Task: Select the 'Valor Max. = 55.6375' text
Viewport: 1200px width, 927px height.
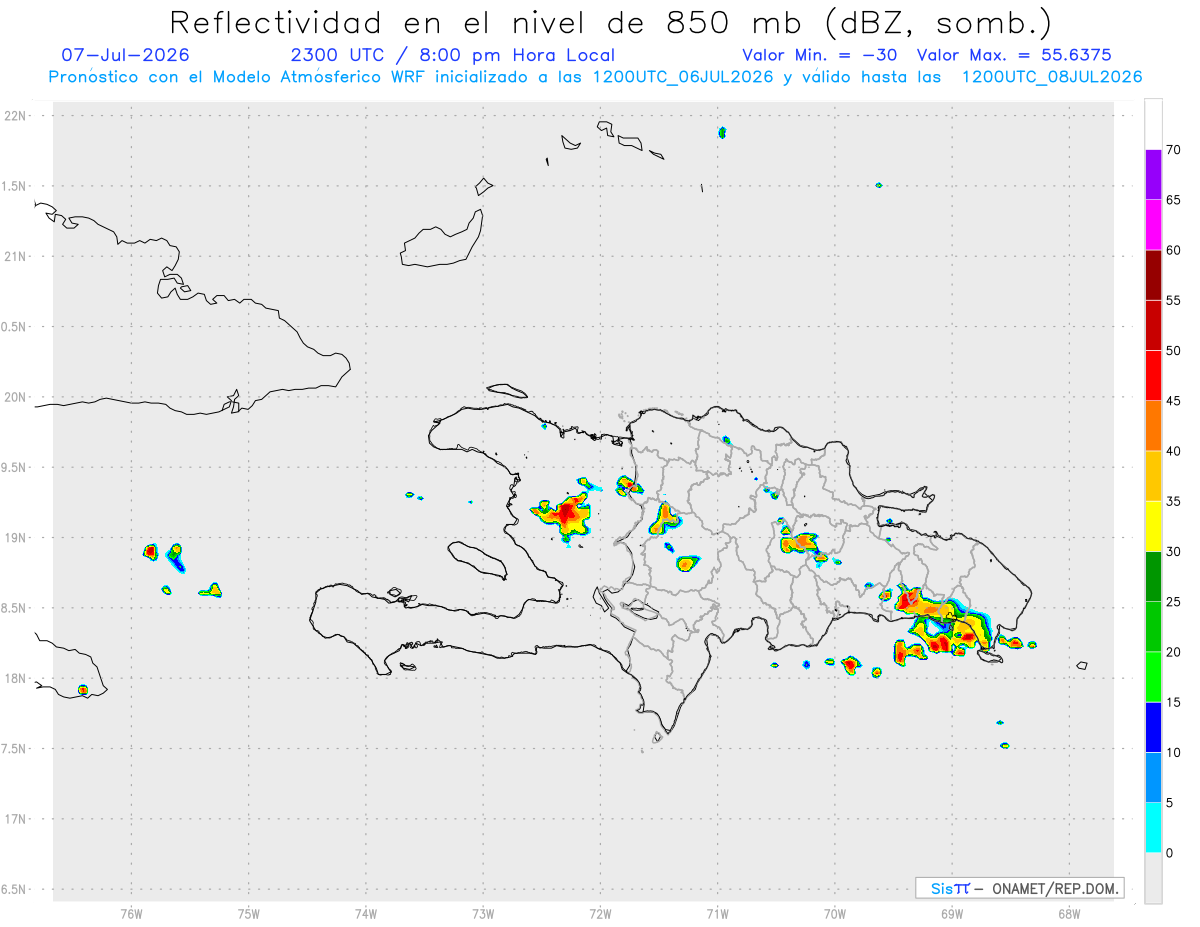Action: coord(1014,55)
